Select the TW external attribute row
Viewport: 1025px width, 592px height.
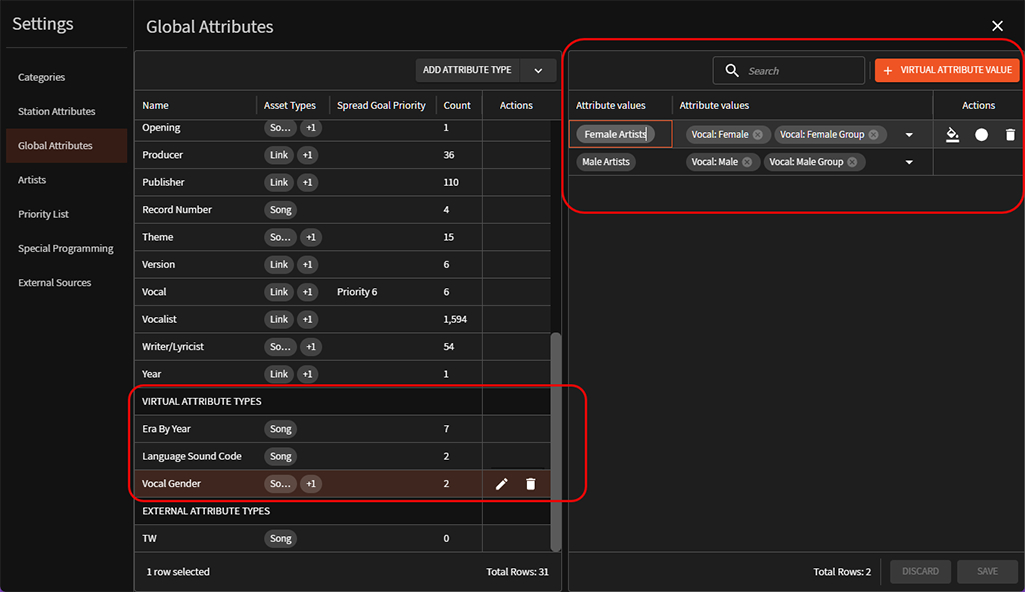point(343,539)
